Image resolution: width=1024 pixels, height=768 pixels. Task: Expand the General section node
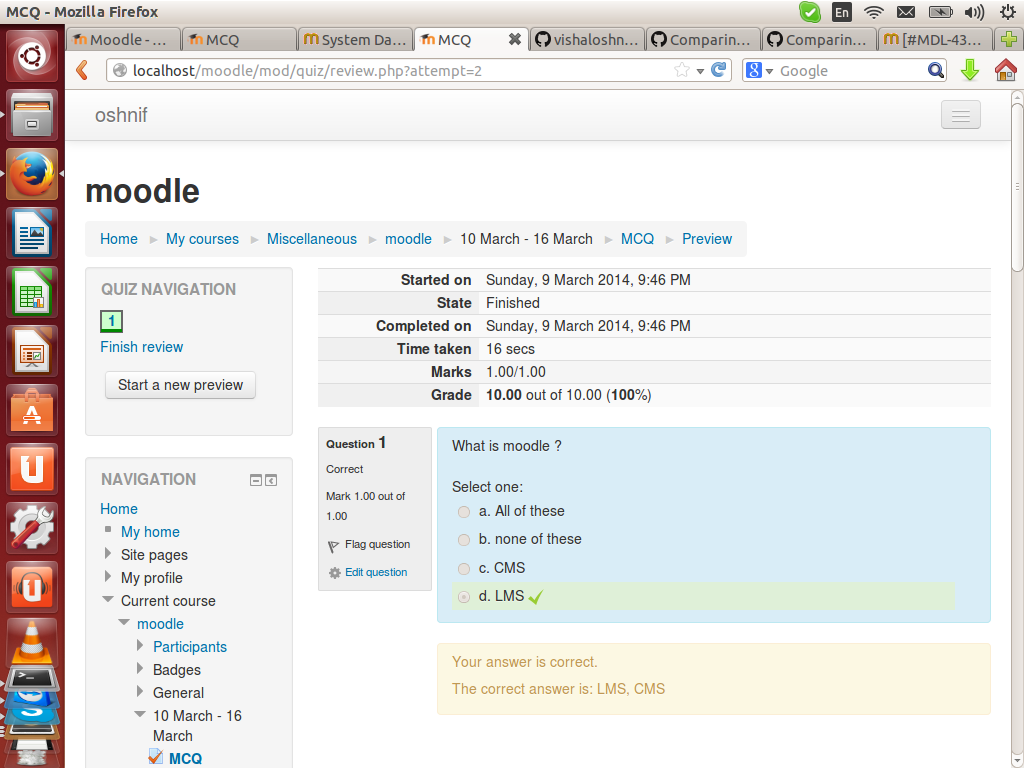pyautogui.click(x=140, y=692)
